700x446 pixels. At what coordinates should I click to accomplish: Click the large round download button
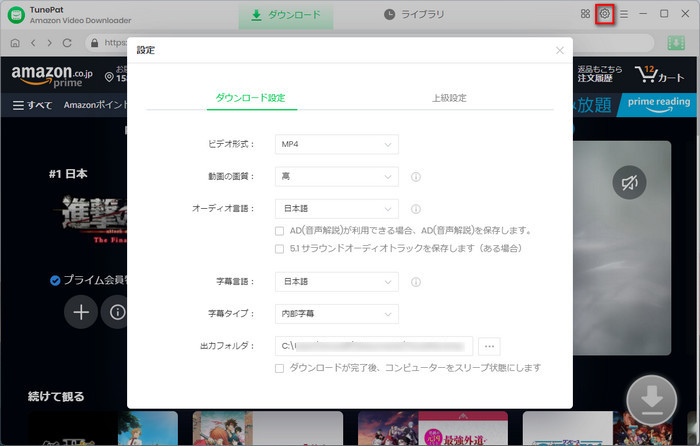(652, 400)
